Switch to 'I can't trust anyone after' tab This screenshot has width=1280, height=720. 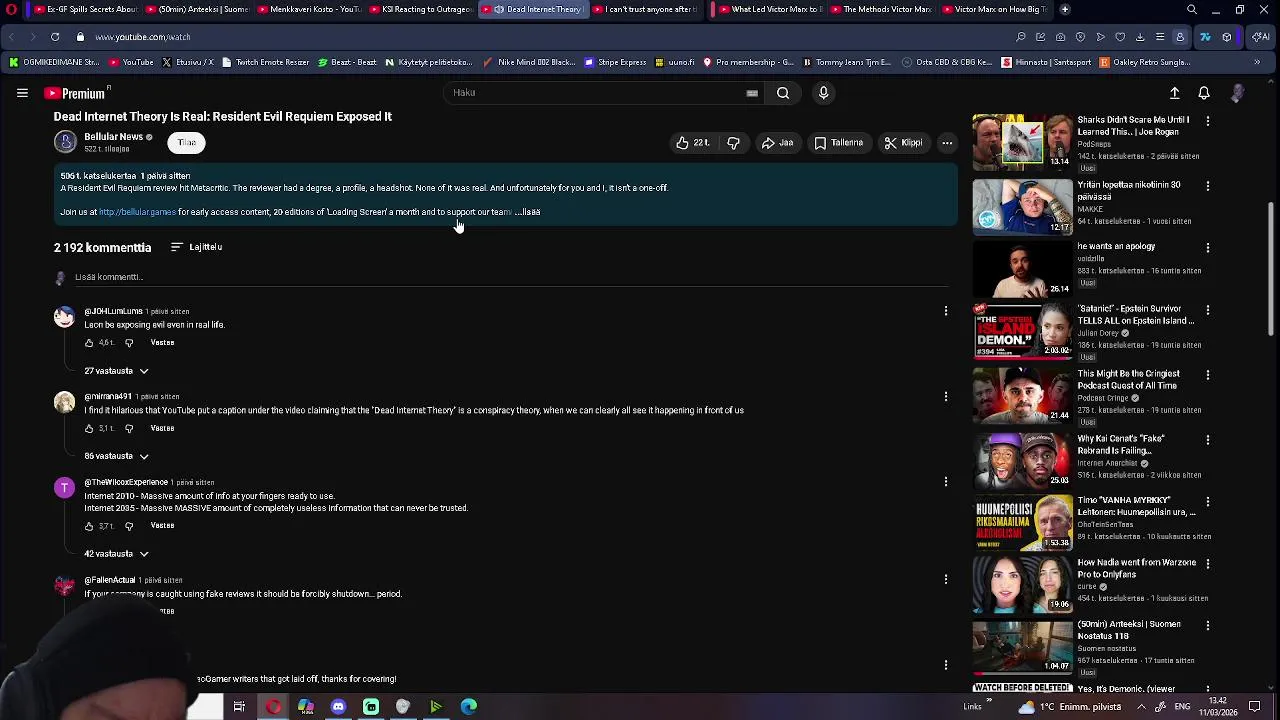click(x=644, y=9)
